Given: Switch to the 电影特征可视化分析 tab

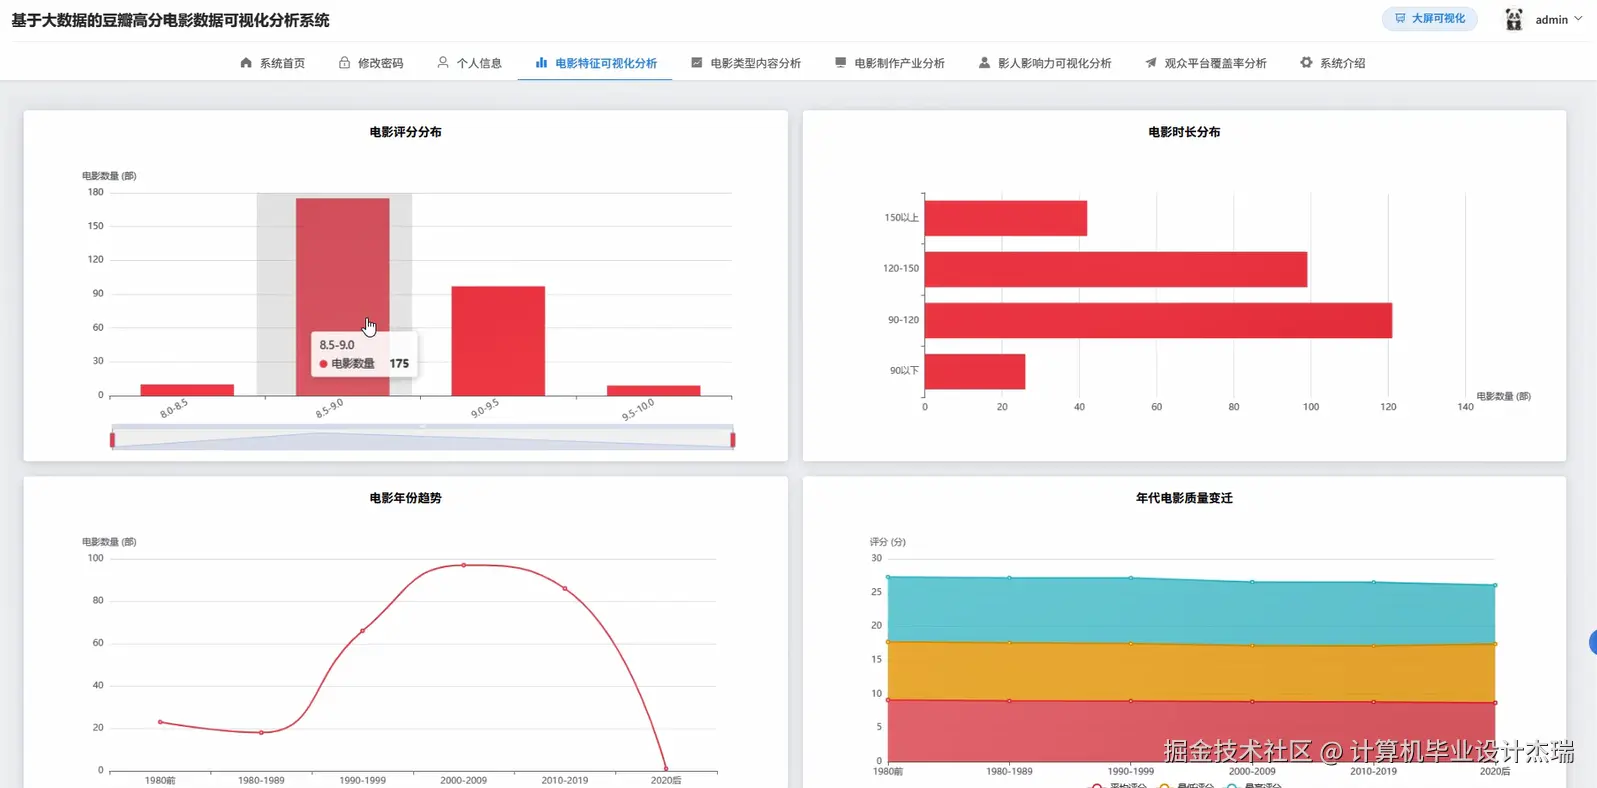Looking at the screenshot, I should (596, 63).
